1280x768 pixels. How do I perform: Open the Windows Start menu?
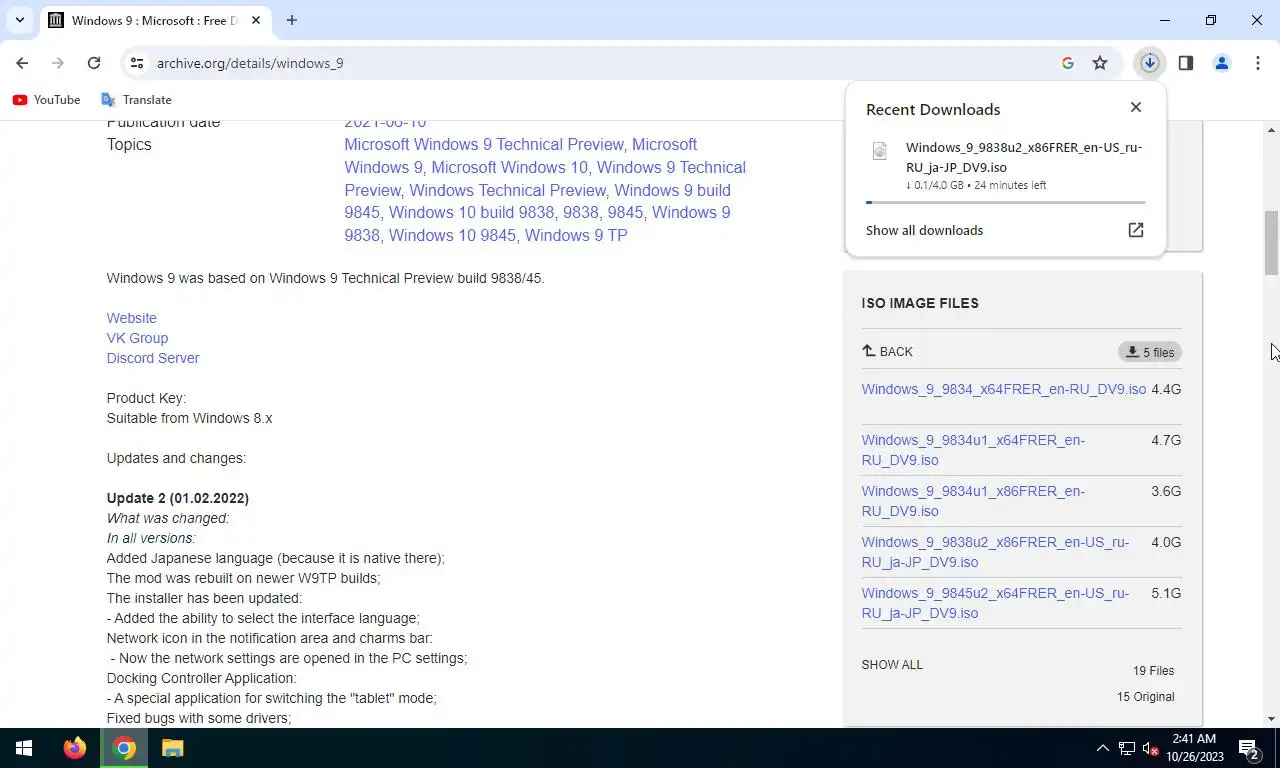point(24,748)
